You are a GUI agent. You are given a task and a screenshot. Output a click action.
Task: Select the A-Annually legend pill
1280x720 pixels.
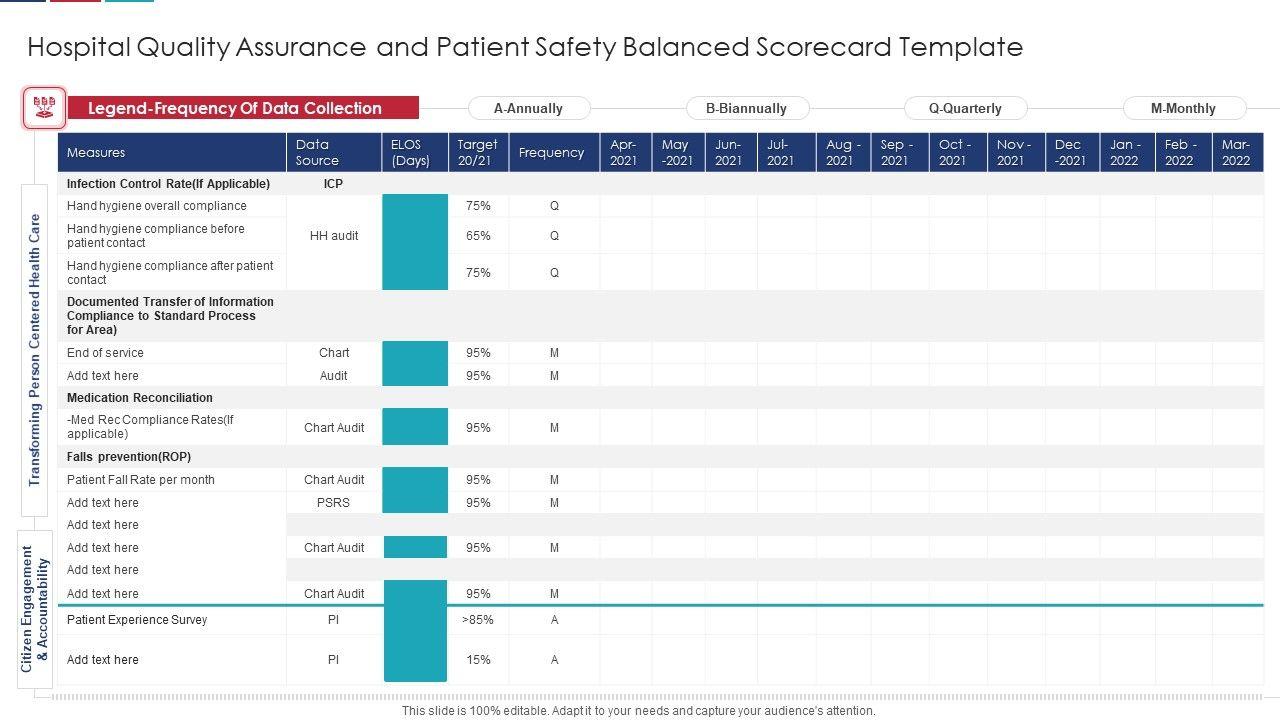click(x=529, y=108)
